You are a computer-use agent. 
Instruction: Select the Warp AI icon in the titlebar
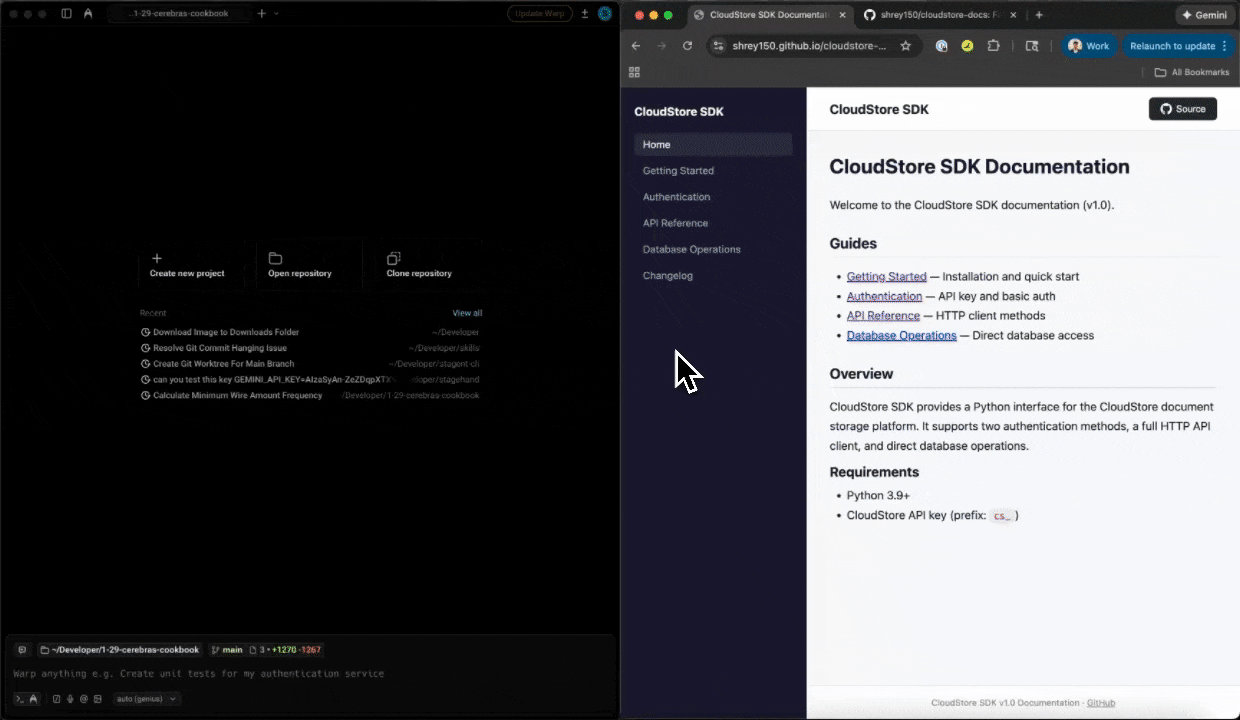(x=88, y=13)
